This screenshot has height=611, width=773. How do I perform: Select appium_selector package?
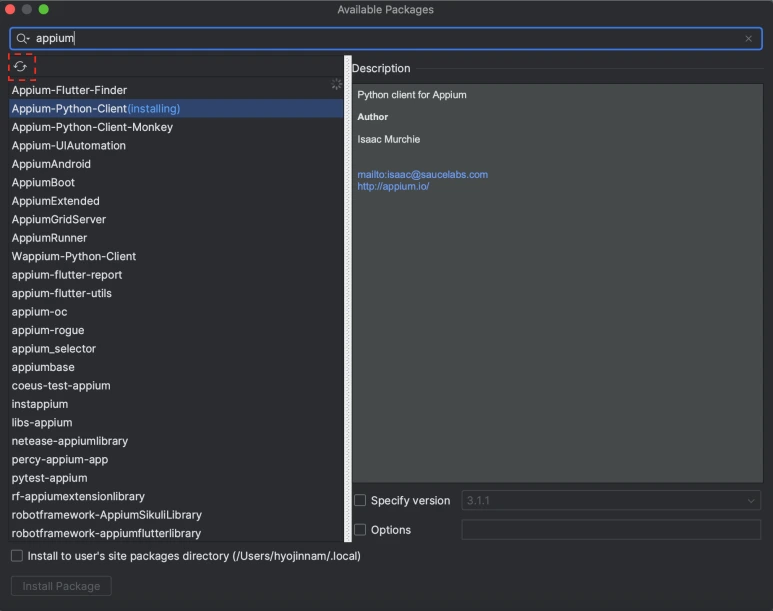coord(176,349)
